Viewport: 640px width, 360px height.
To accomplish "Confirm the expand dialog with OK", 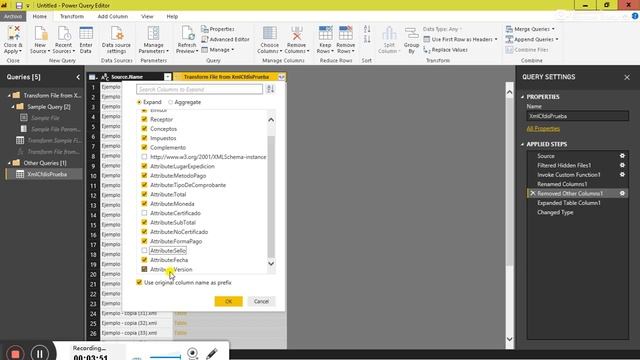I will 229,301.
